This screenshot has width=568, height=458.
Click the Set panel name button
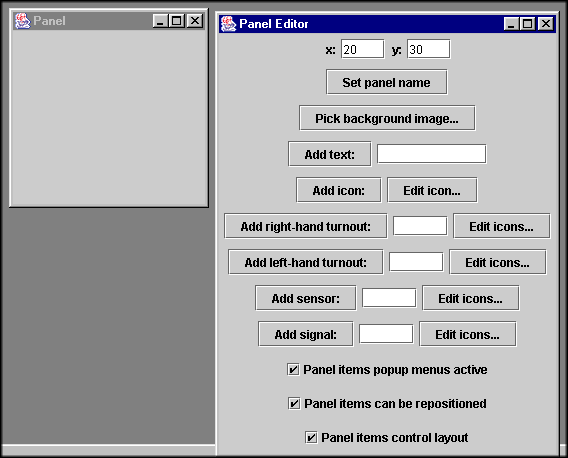(387, 82)
